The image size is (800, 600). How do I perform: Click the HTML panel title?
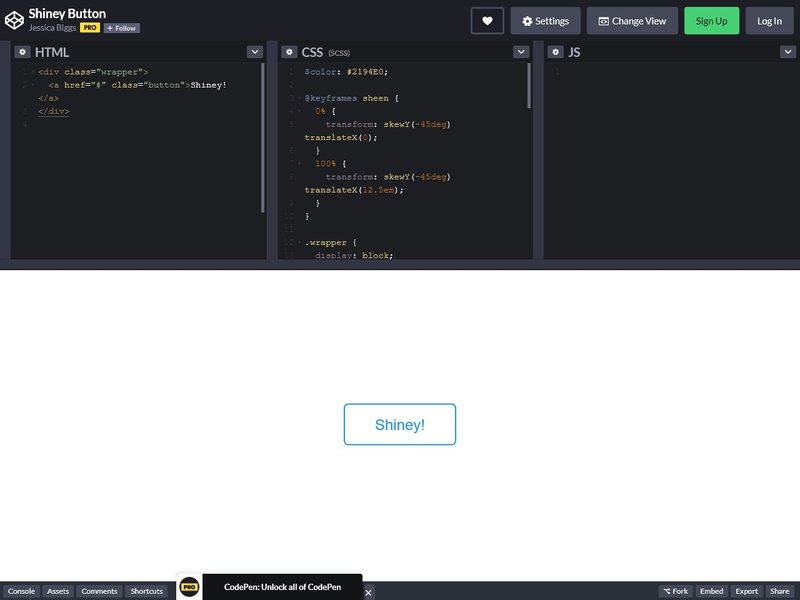coord(52,52)
